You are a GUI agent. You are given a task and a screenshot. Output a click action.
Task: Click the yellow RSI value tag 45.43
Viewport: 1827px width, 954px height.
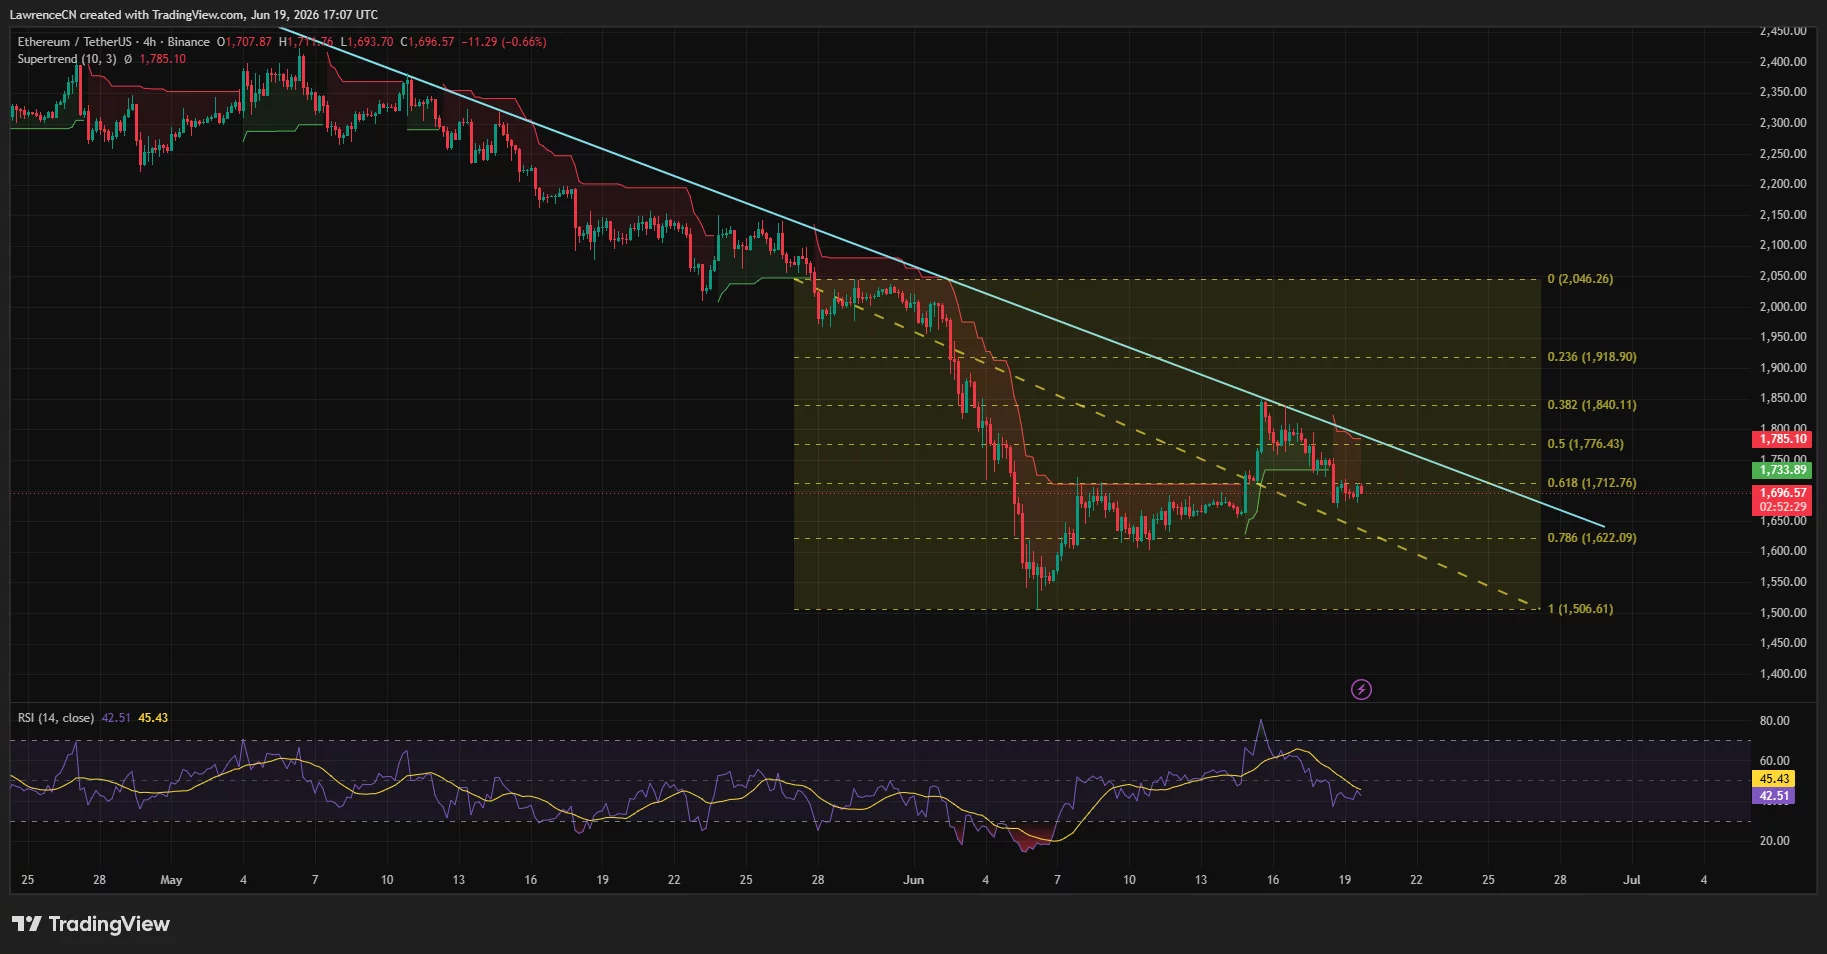click(1774, 779)
